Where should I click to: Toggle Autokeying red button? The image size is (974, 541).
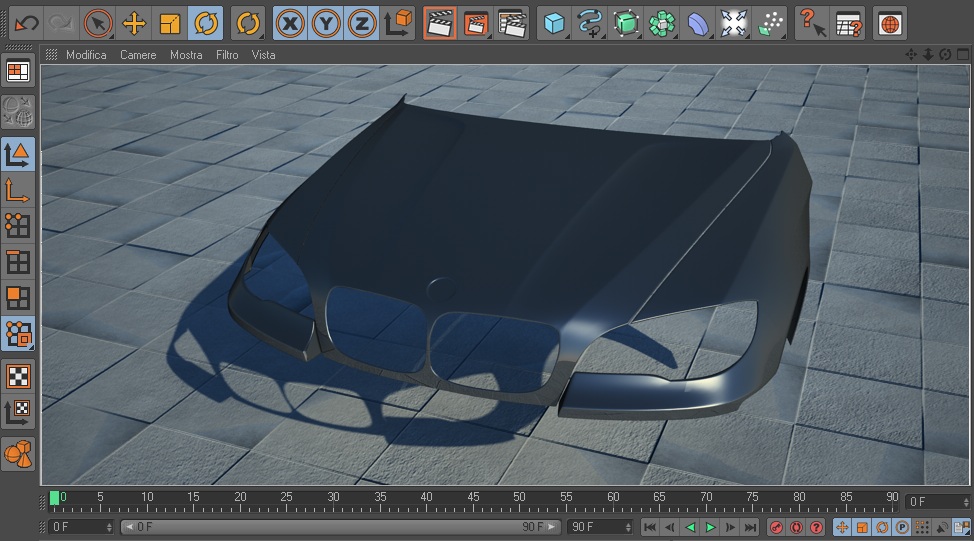pos(796,527)
